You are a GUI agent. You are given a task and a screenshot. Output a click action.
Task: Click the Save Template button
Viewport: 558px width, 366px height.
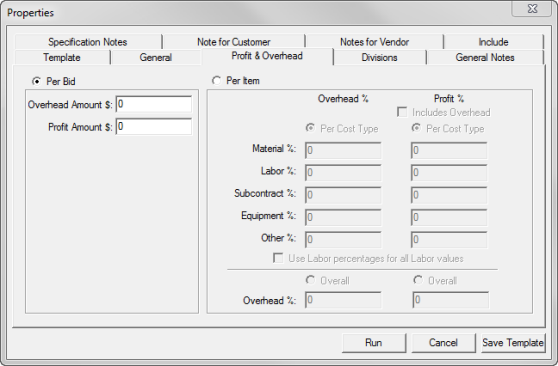(x=513, y=343)
